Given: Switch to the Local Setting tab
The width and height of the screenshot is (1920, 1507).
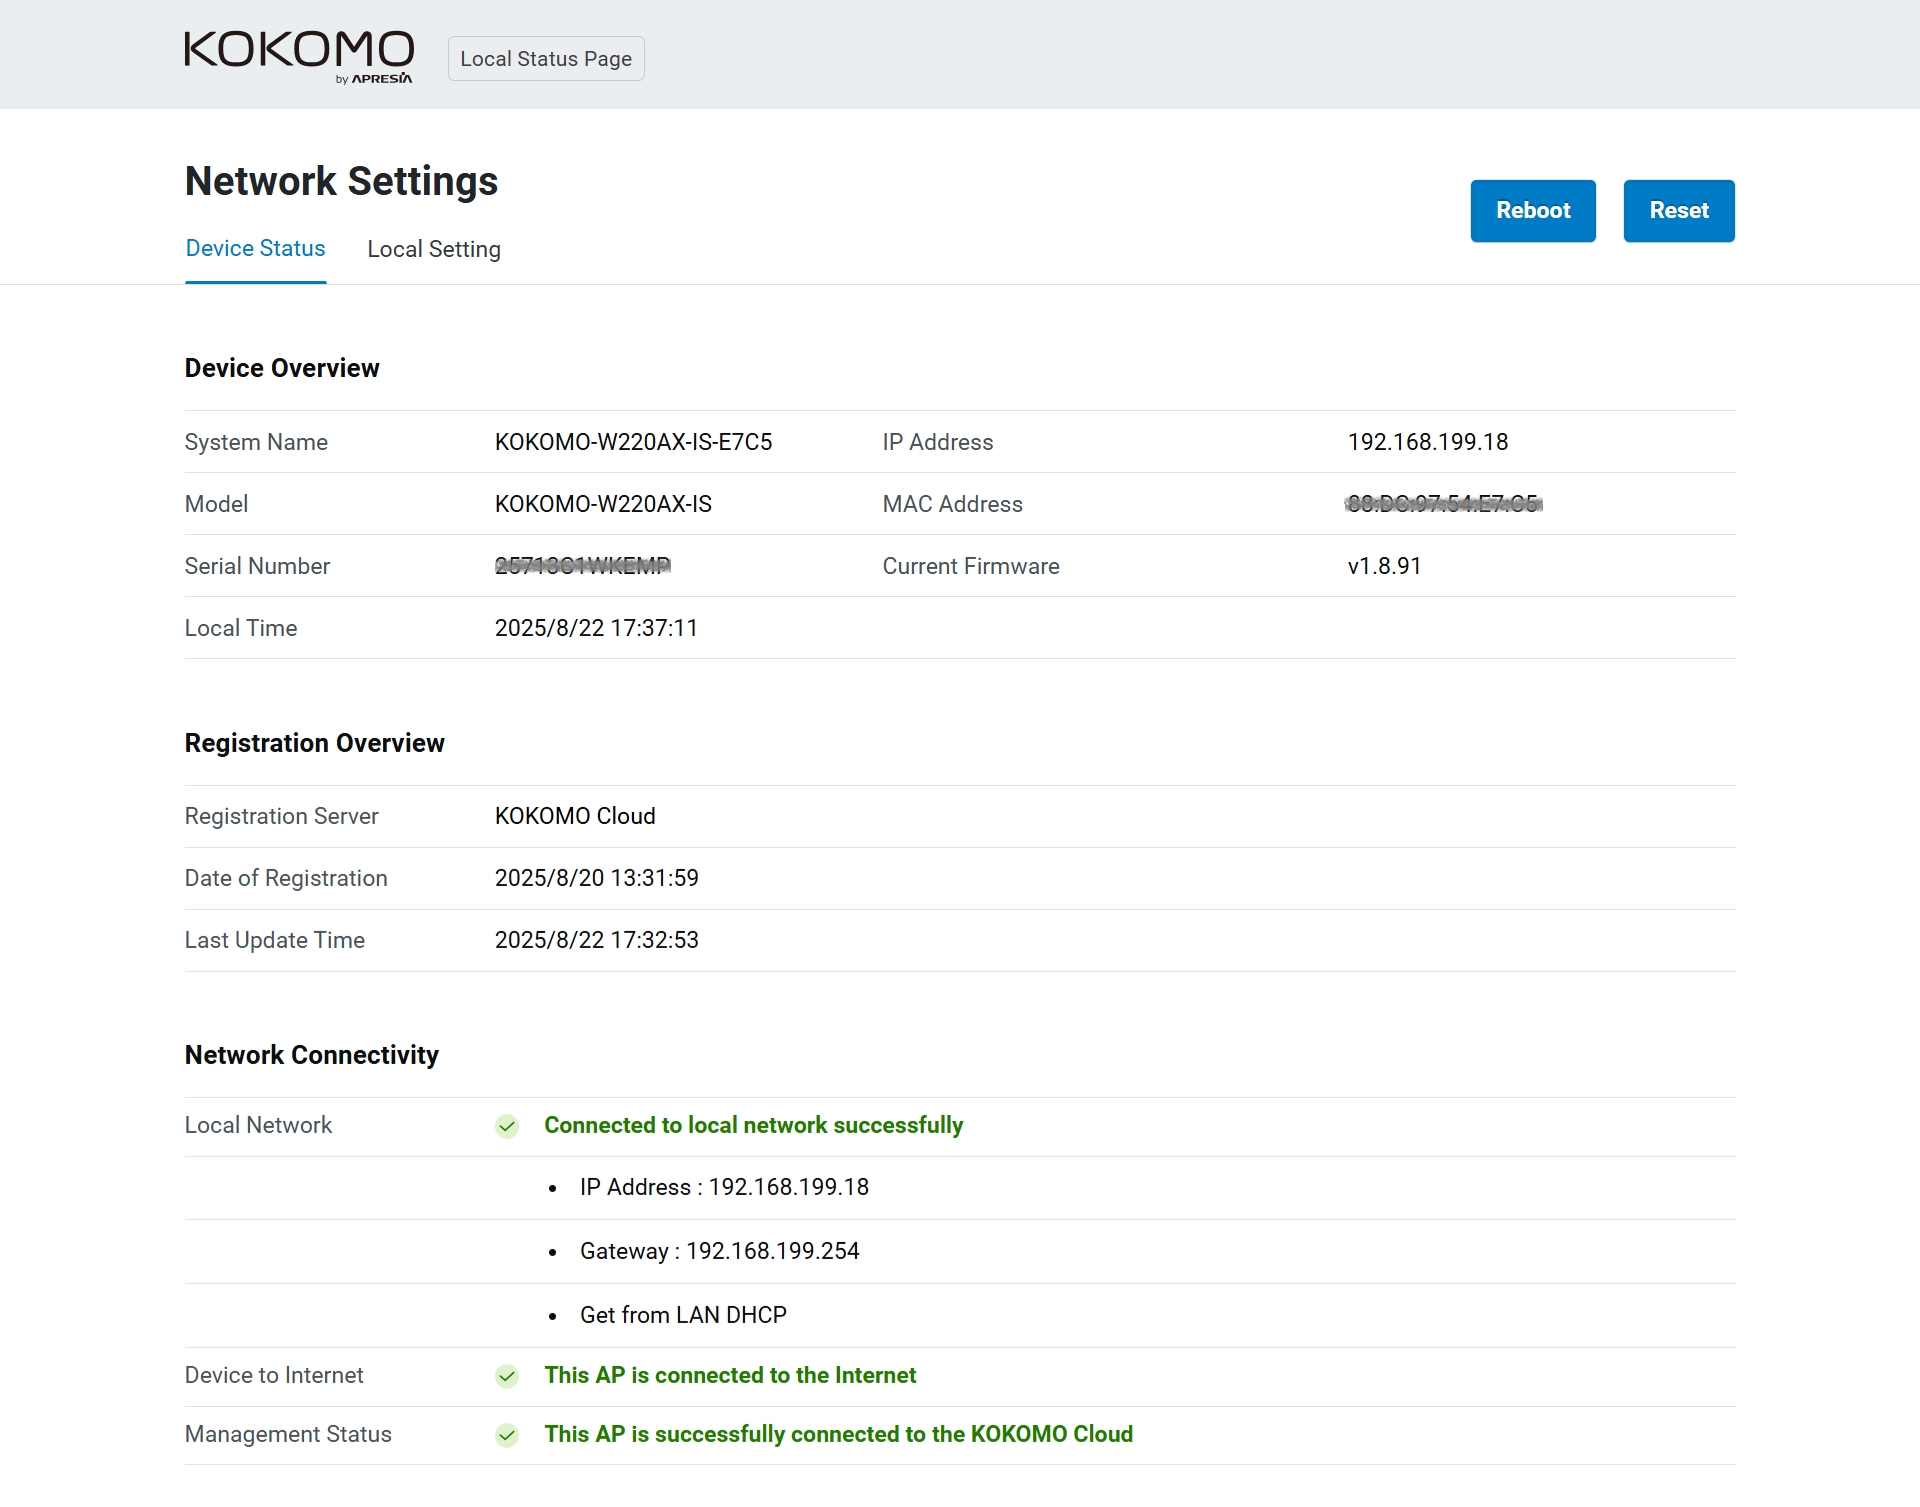Looking at the screenshot, I should tap(433, 249).
